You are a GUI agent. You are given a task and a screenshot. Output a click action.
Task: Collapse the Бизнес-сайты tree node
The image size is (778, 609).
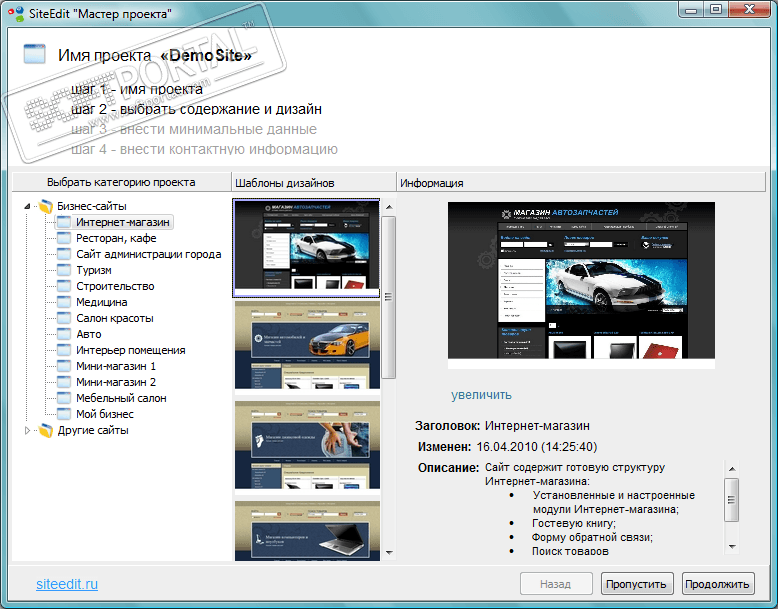click(27, 206)
